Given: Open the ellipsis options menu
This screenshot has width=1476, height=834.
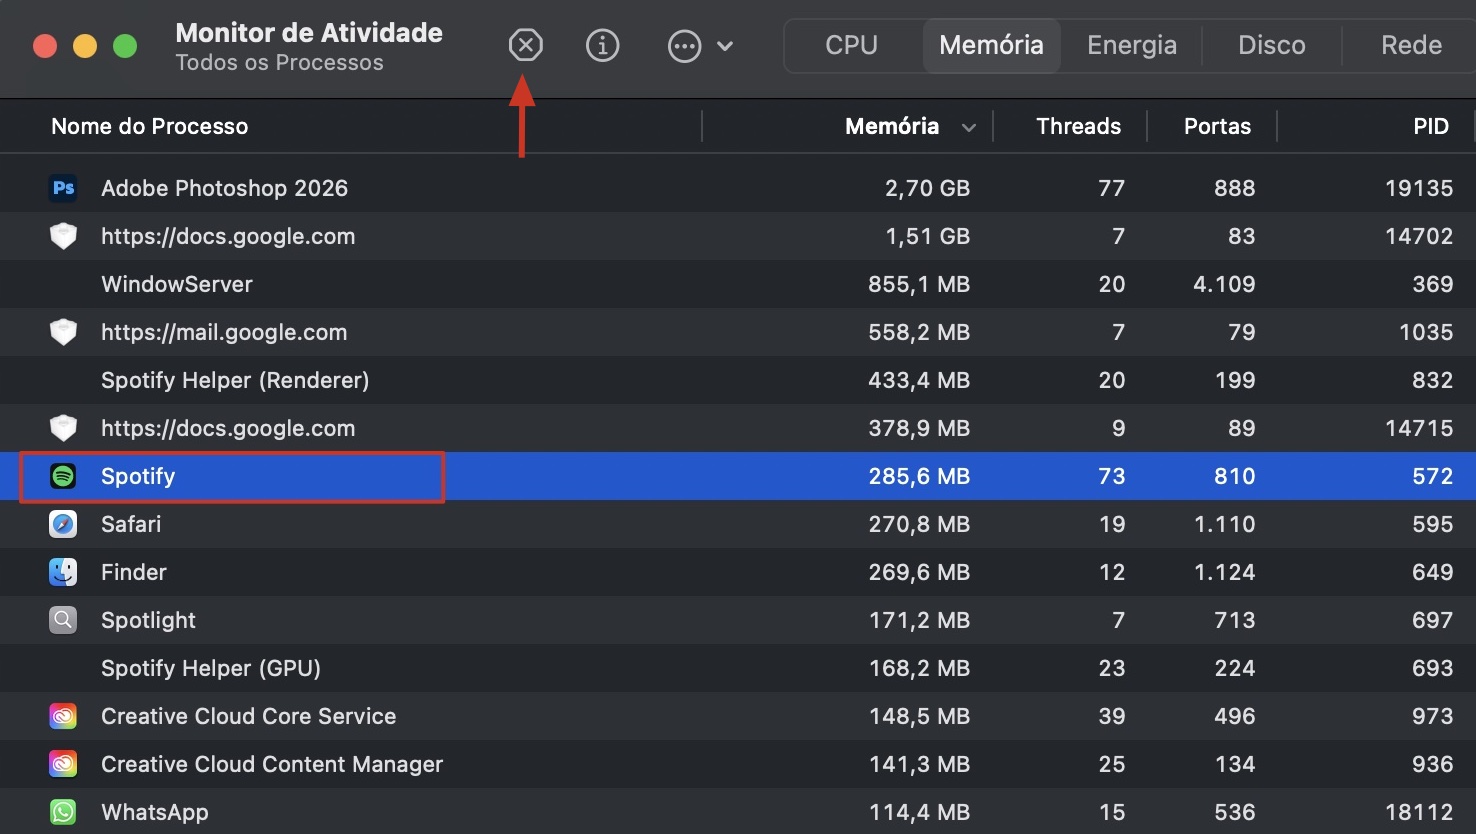Looking at the screenshot, I should pos(684,45).
